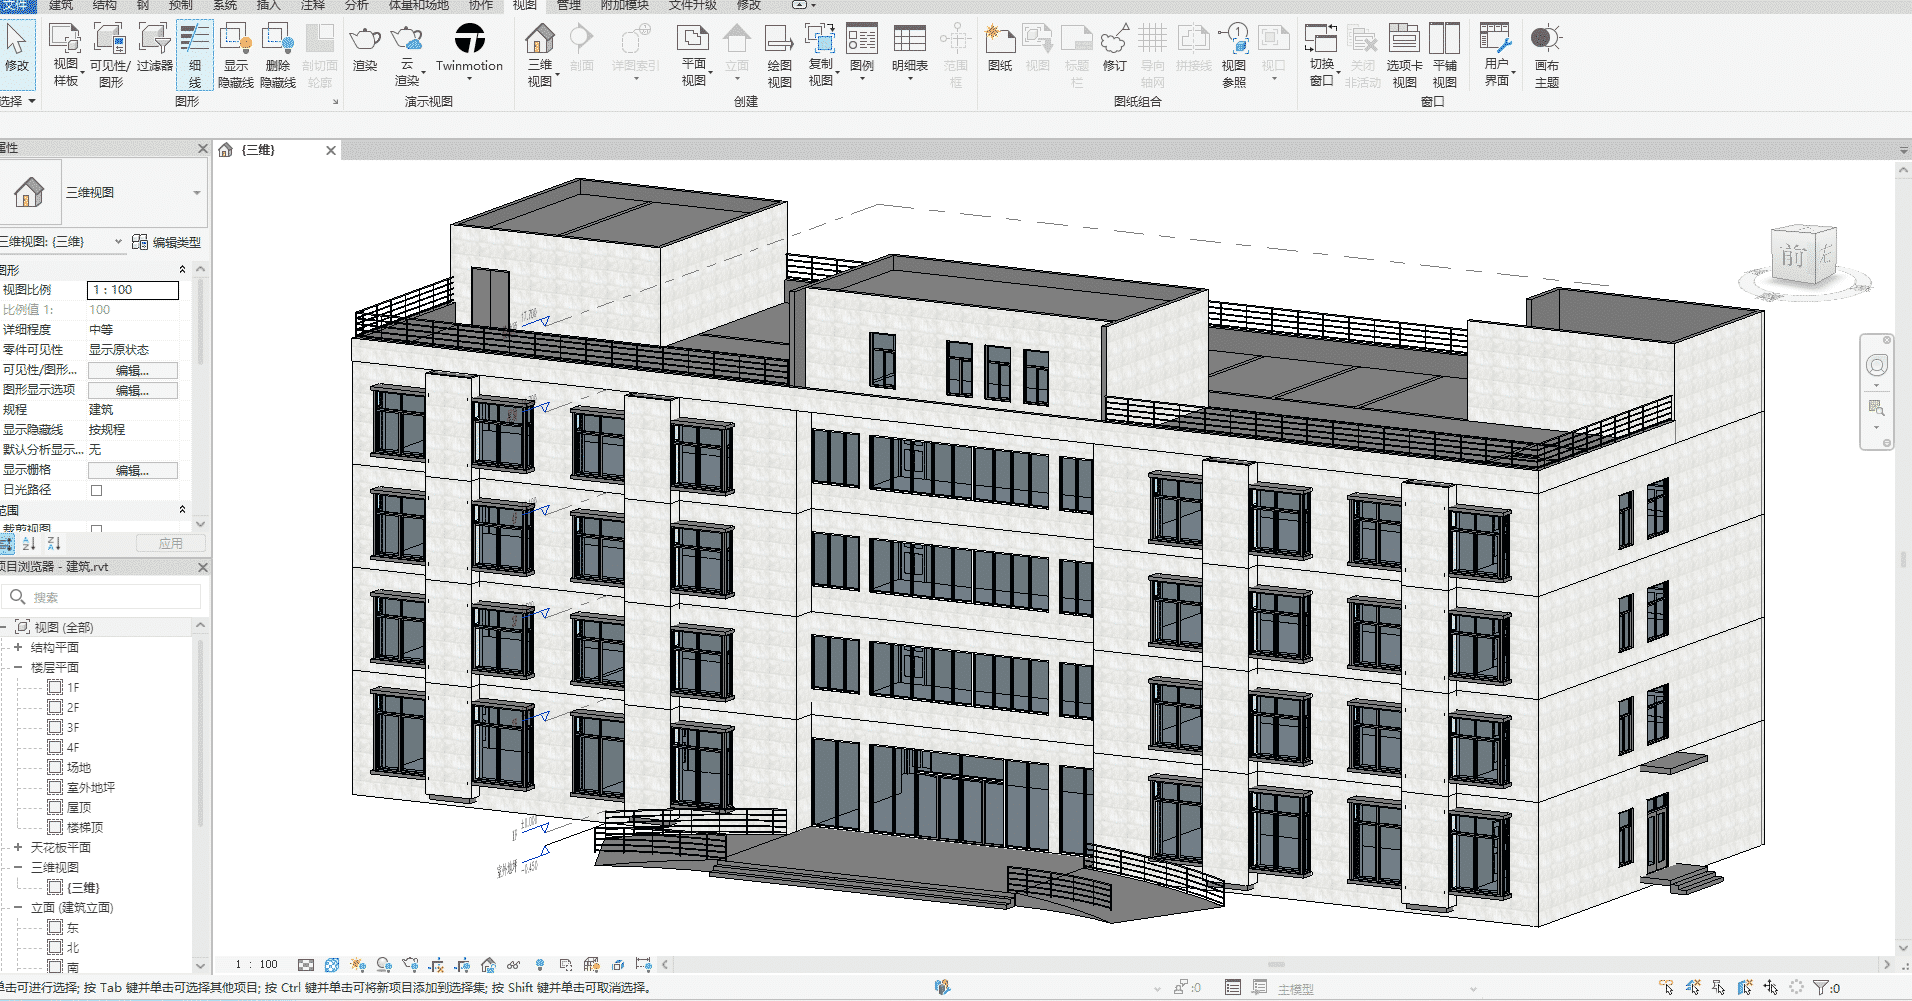Open the 管理 (Manage) ribbon tab
Viewport: 1912px width, 1001px height.
pos(569,6)
